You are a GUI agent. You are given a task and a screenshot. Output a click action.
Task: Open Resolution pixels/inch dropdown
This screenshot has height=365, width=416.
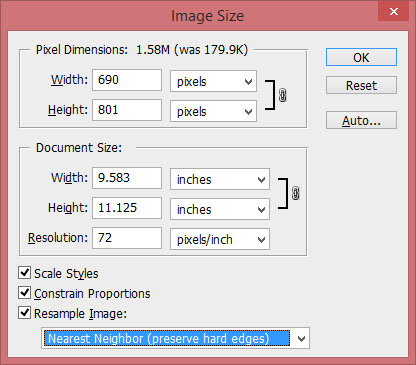tap(220, 239)
